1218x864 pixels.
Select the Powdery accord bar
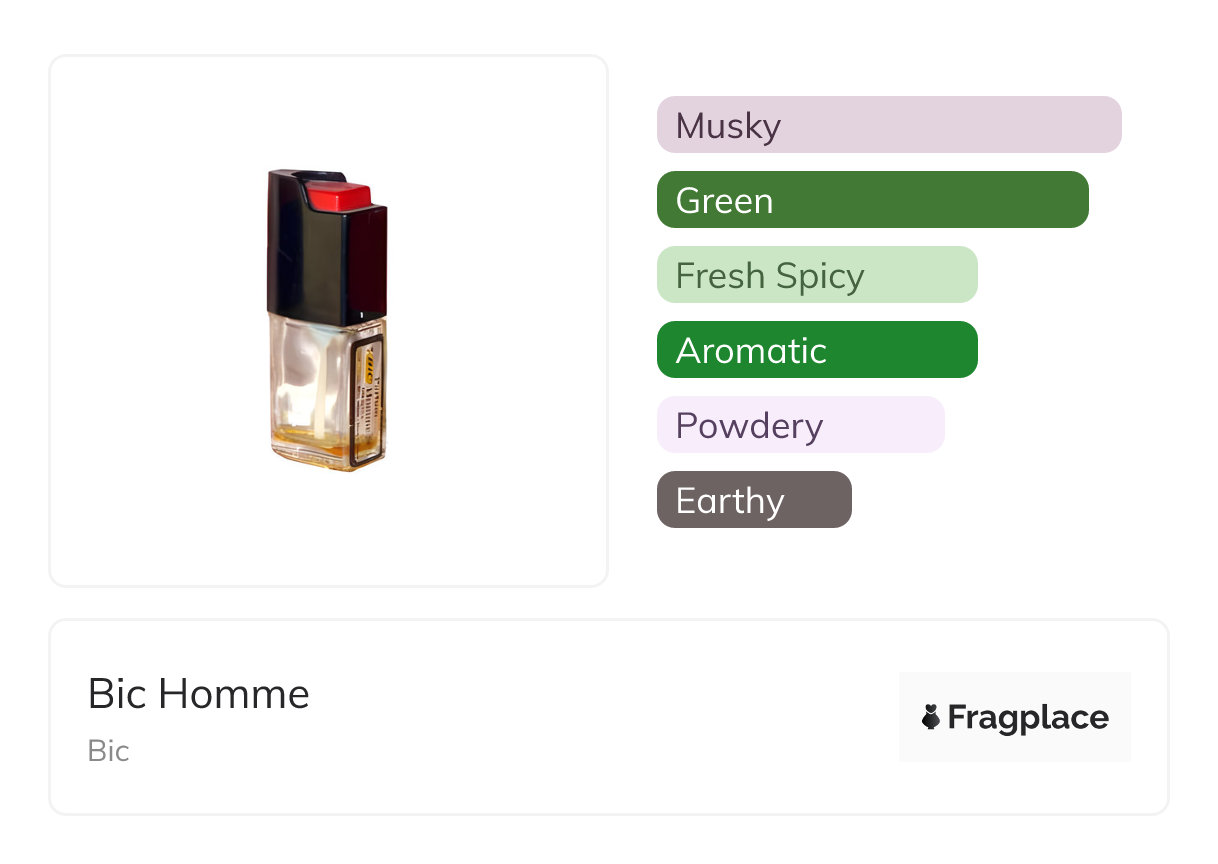coord(800,425)
